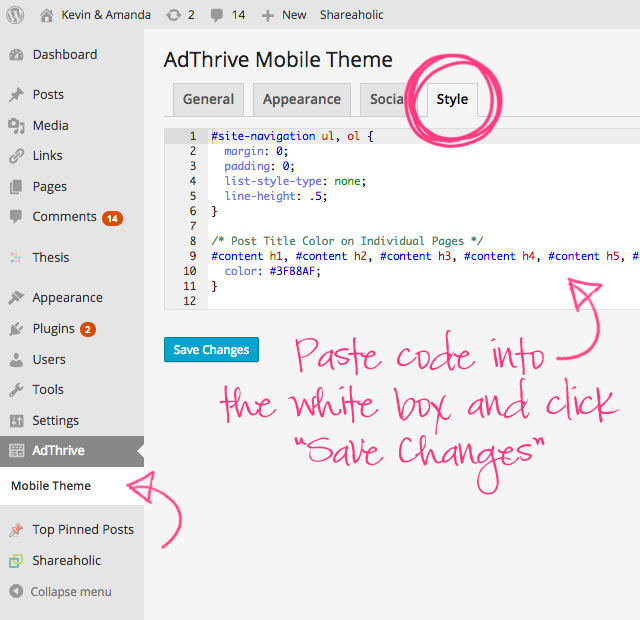Select the Style tab
640x620 pixels.
[452, 100]
